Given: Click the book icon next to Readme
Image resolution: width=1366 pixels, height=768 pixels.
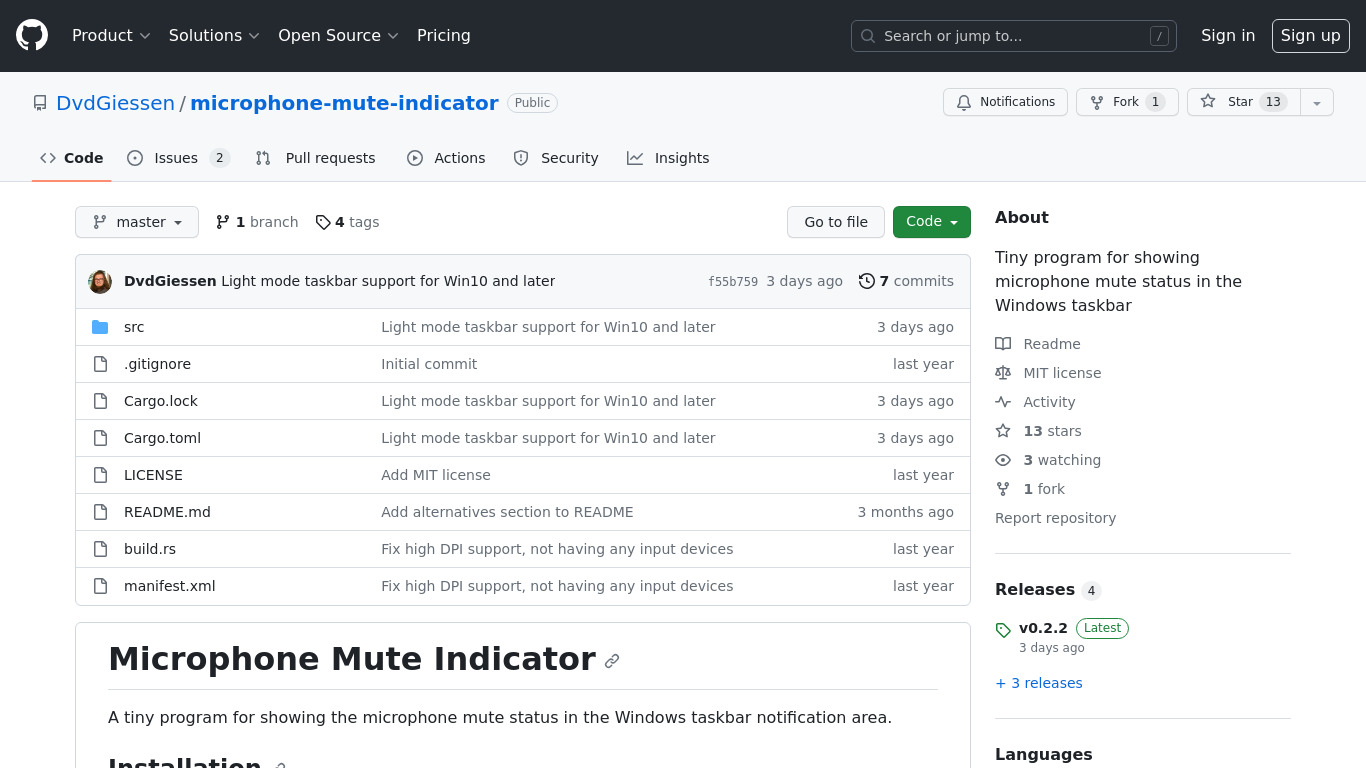Looking at the screenshot, I should 1003,344.
